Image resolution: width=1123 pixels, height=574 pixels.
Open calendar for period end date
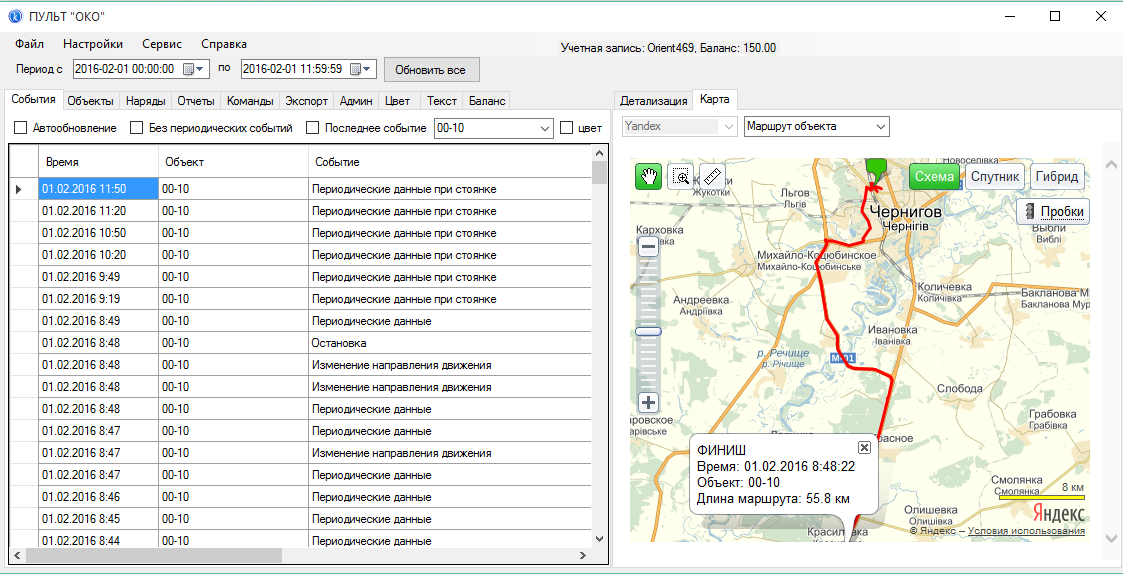[x=362, y=70]
